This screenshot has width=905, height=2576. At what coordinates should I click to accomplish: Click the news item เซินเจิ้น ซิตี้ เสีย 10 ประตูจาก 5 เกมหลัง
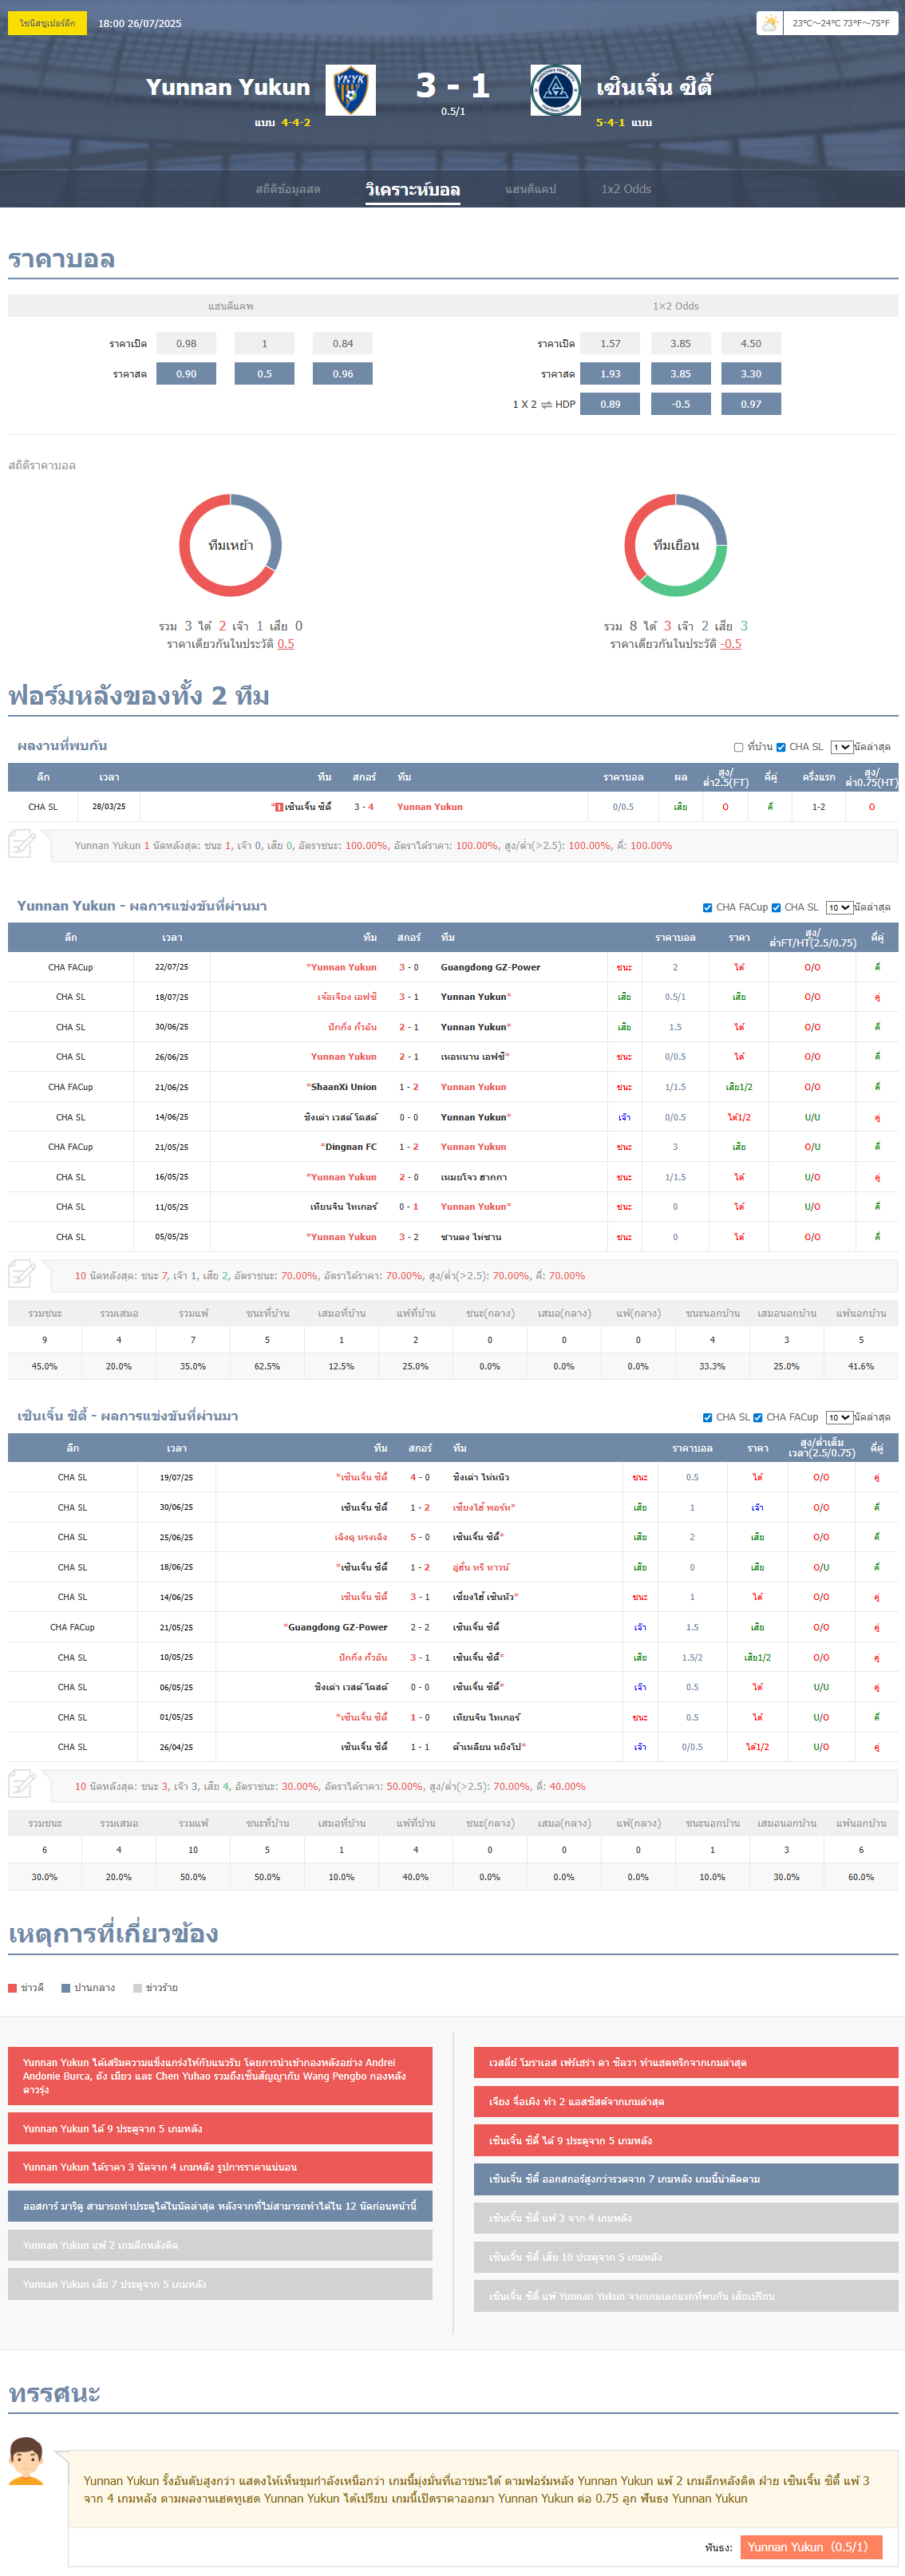(x=686, y=2257)
